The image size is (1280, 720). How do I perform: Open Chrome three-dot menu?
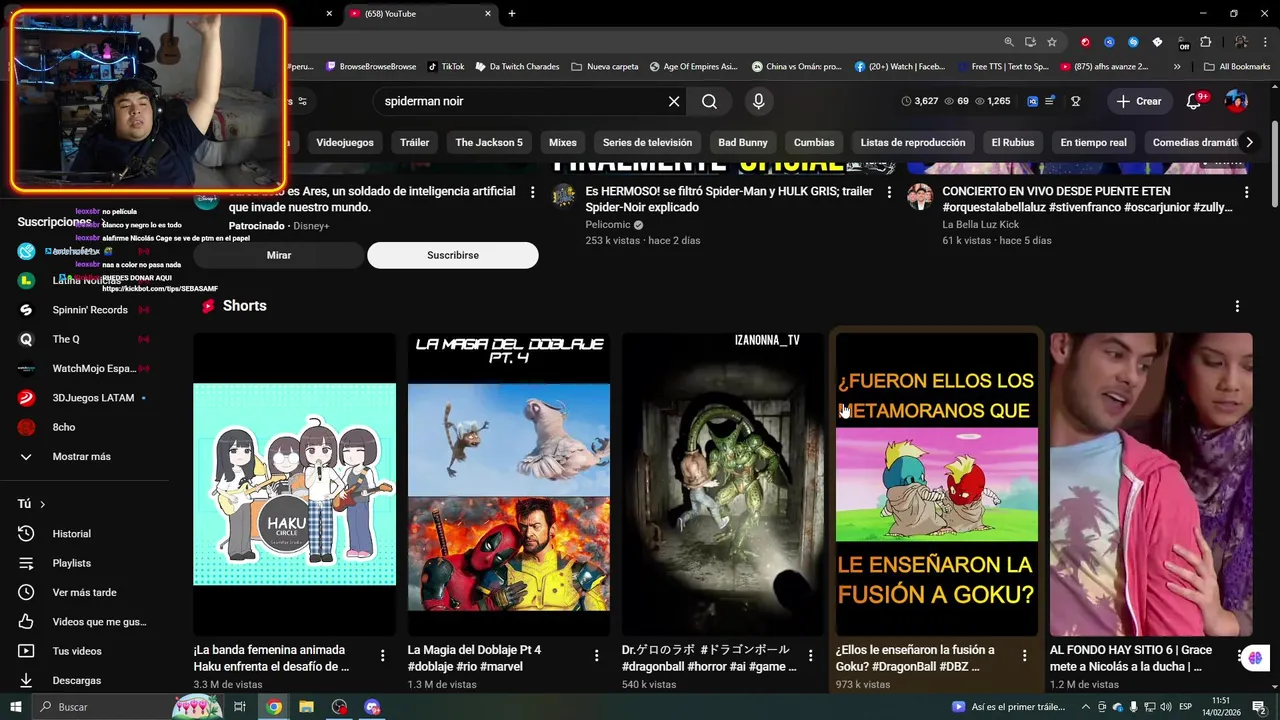pos(1266,42)
